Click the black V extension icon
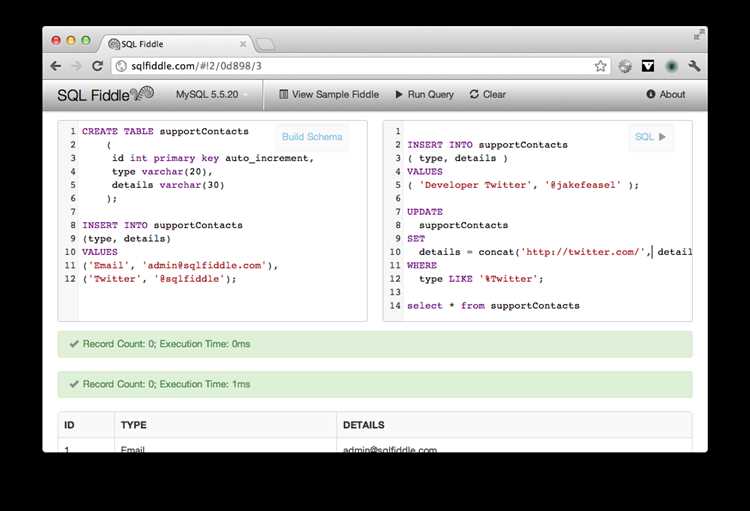Screen dimensions: 750x511 coord(648,66)
